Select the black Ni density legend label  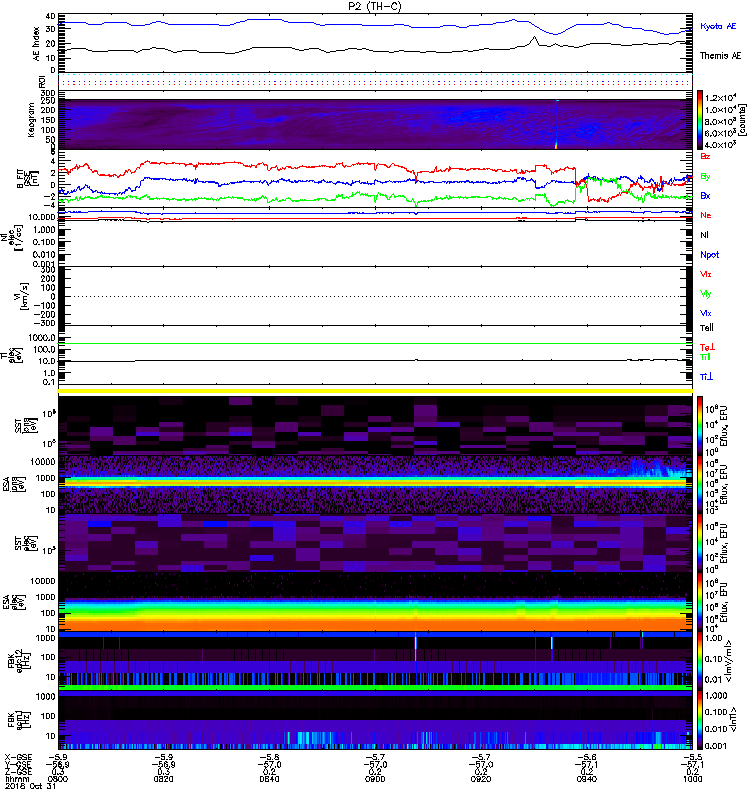click(x=704, y=235)
